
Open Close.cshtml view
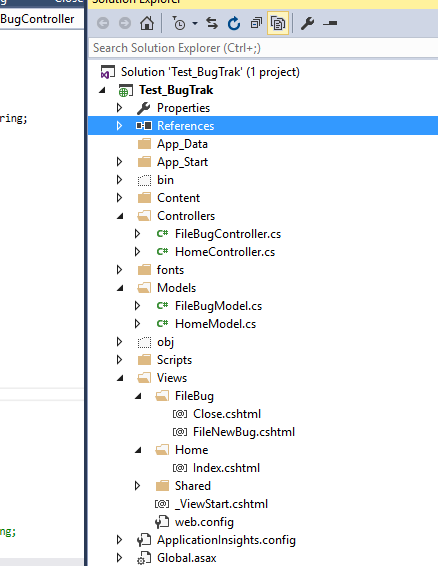[227, 414]
